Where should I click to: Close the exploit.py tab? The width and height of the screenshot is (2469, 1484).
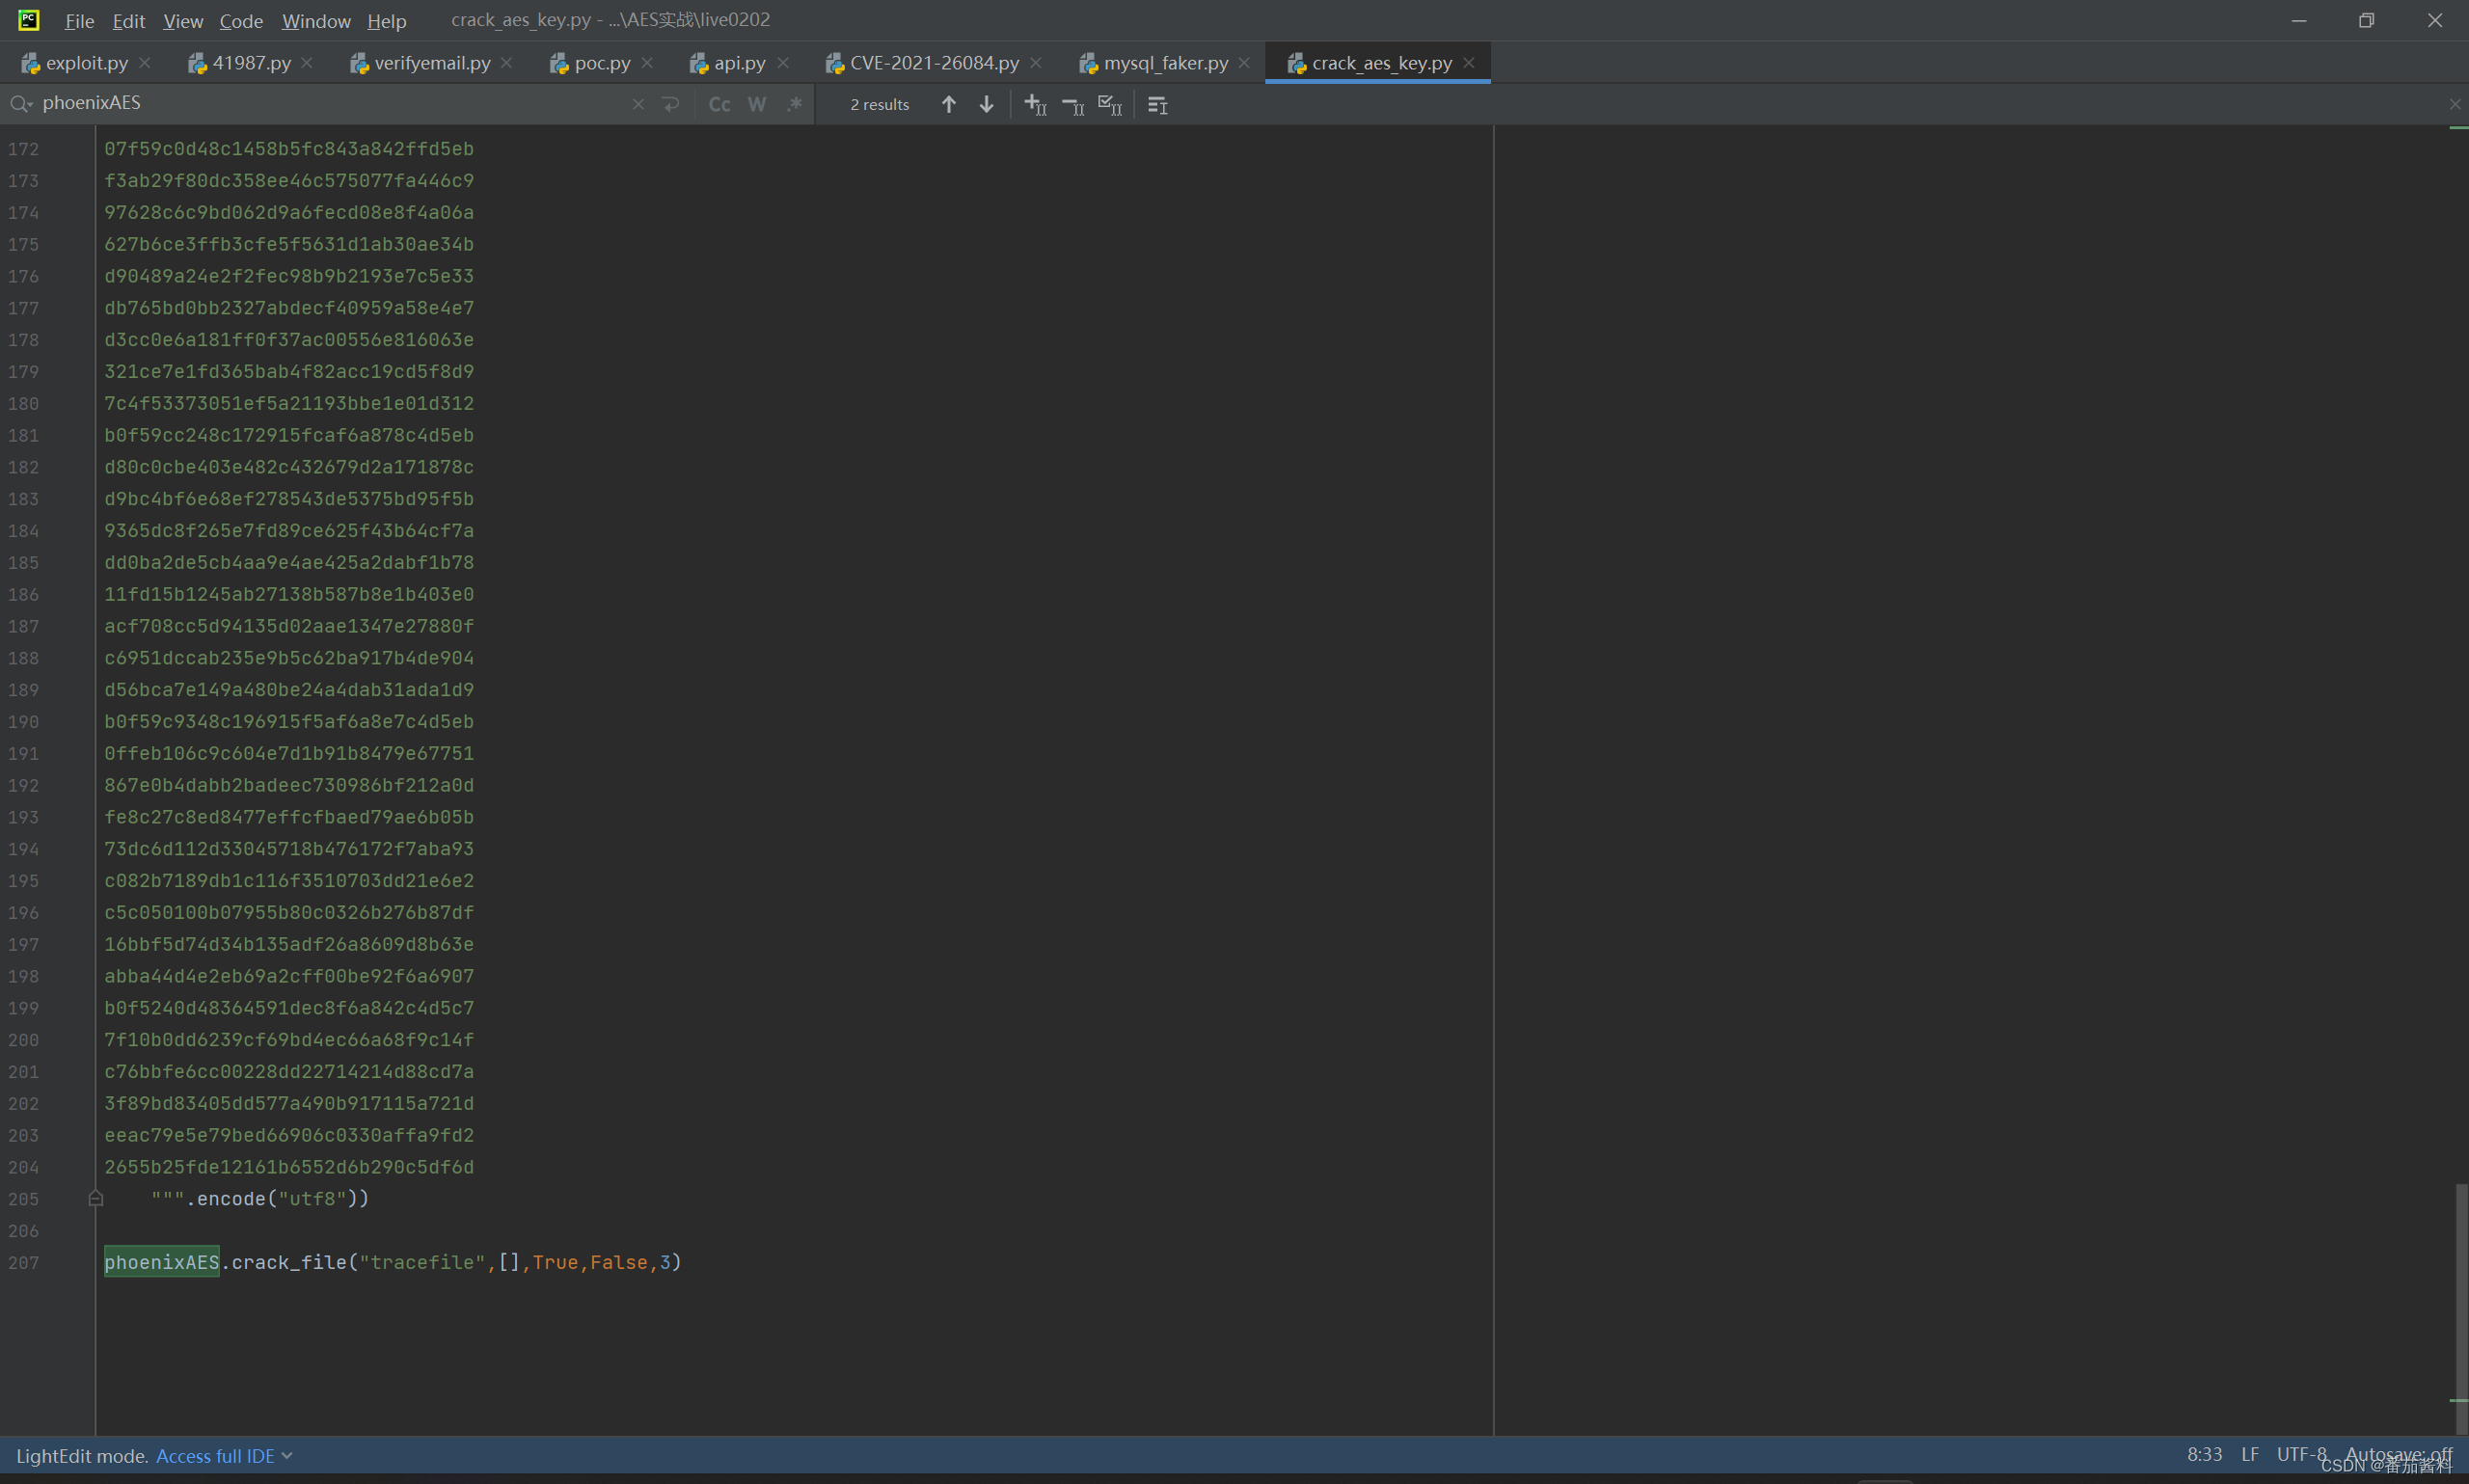(x=145, y=63)
